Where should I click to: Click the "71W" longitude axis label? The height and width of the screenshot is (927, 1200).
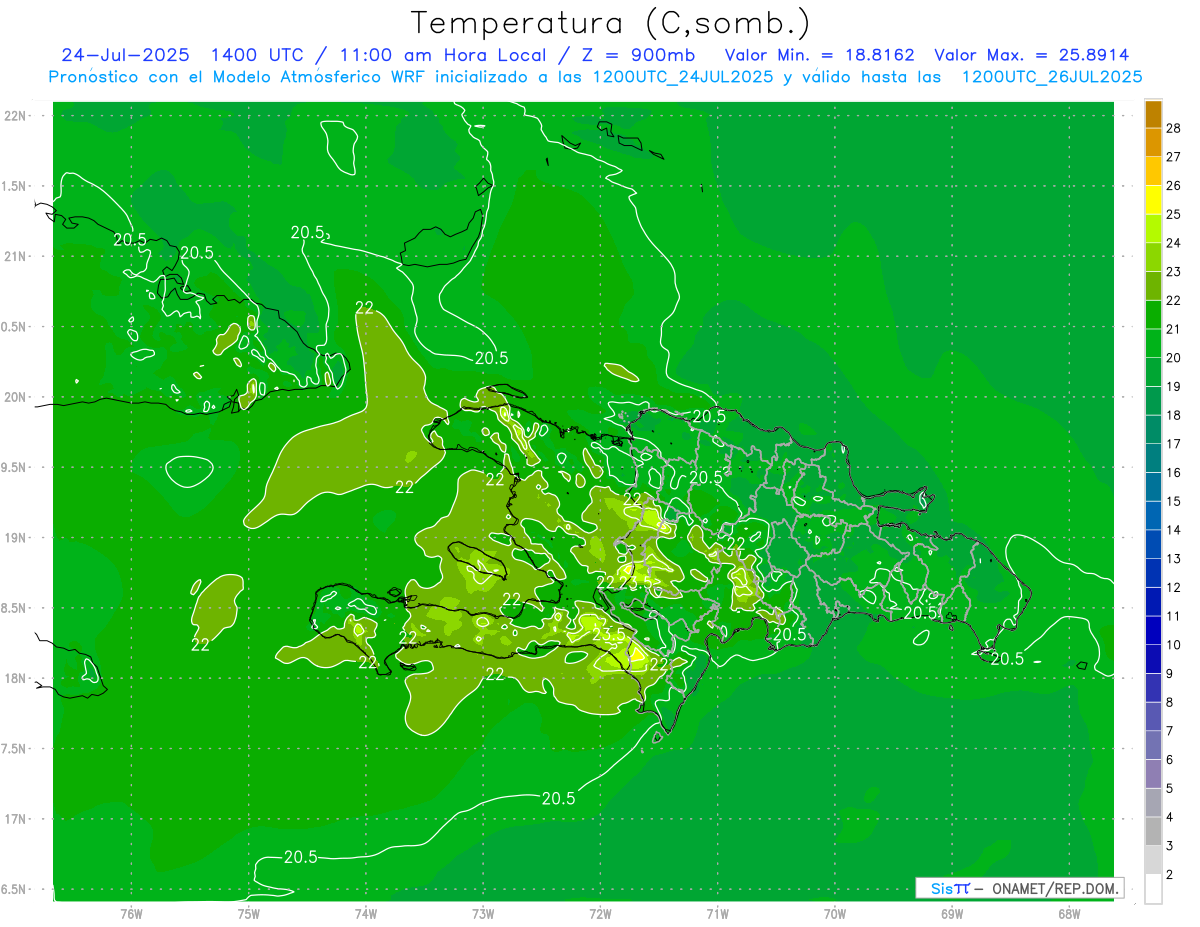click(717, 913)
